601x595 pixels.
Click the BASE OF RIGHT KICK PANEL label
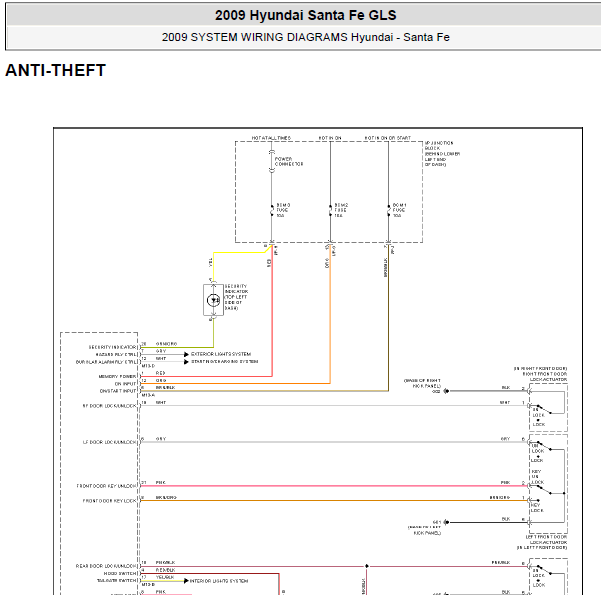click(x=422, y=383)
